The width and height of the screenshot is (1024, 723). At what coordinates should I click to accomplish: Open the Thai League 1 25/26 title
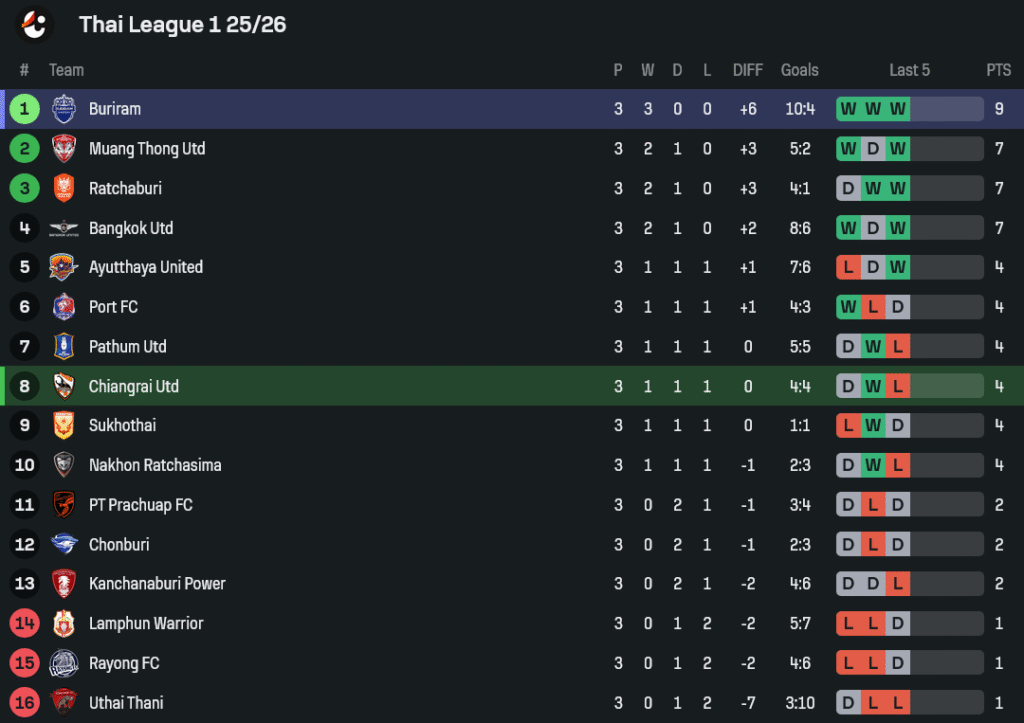pyautogui.click(x=182, y=25)
